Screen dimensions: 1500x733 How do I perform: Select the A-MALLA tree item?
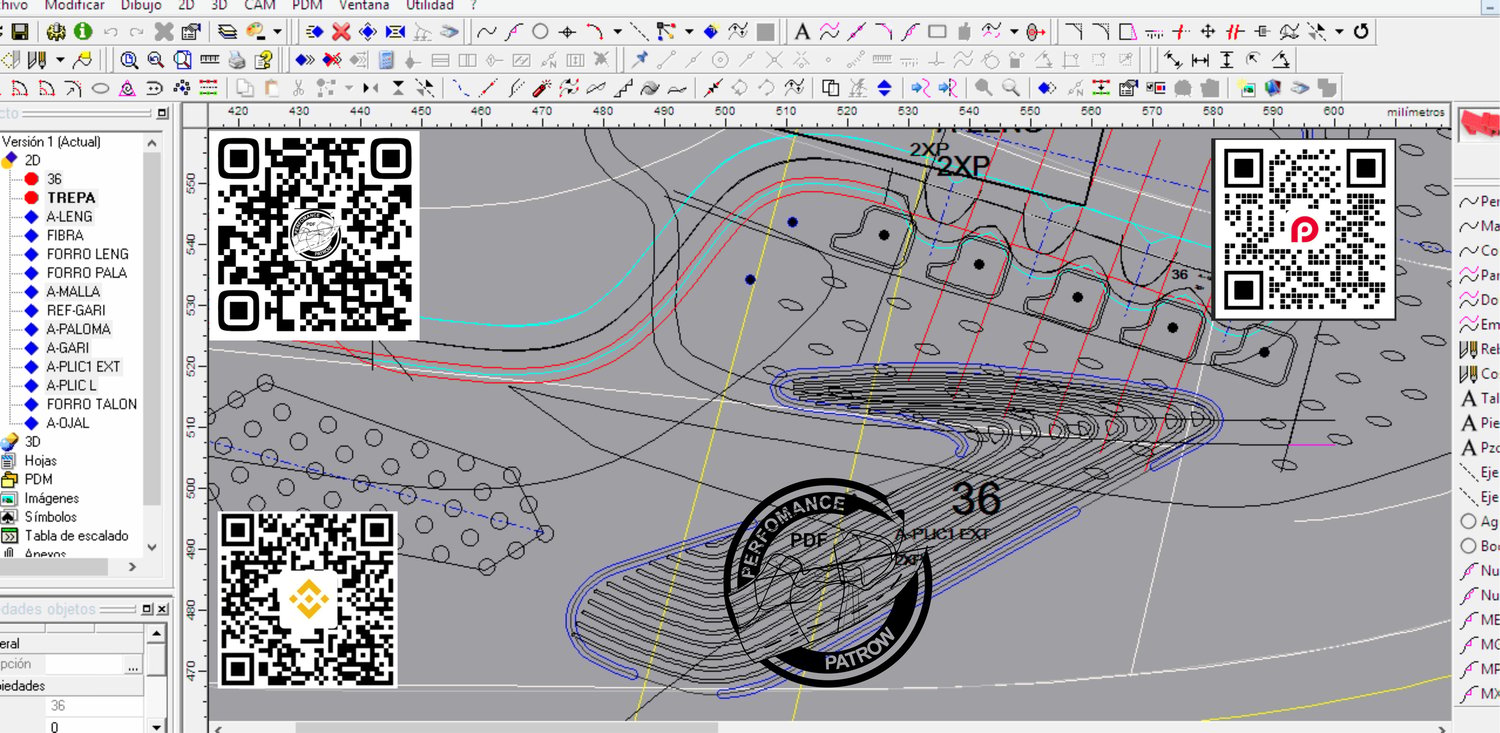coord(73,291)
